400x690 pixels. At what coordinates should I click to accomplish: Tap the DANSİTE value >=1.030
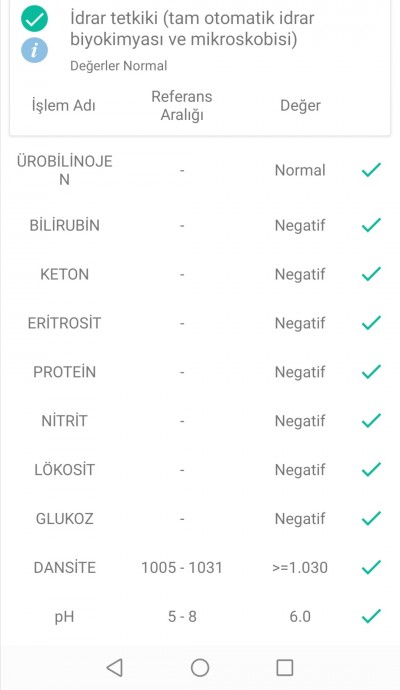pyautogui.click(x=300, y=568)
